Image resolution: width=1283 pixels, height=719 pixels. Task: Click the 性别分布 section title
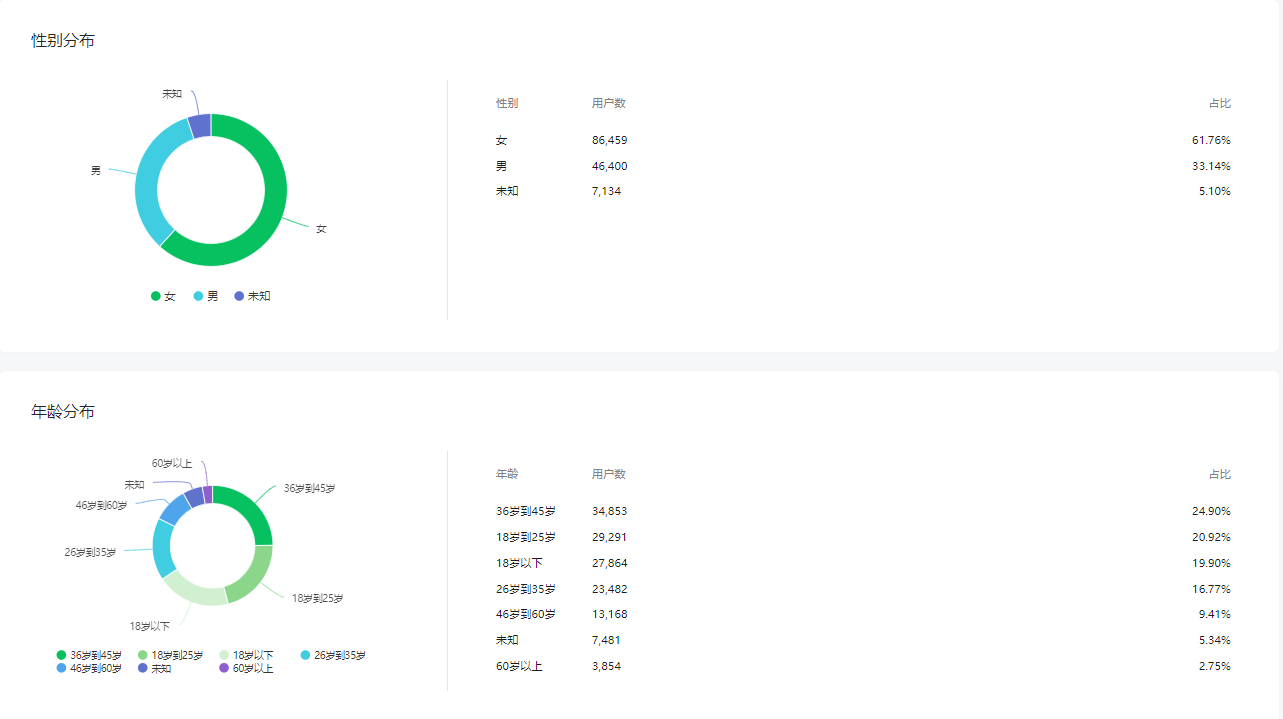pyautogui.click(x=63, y=41)
